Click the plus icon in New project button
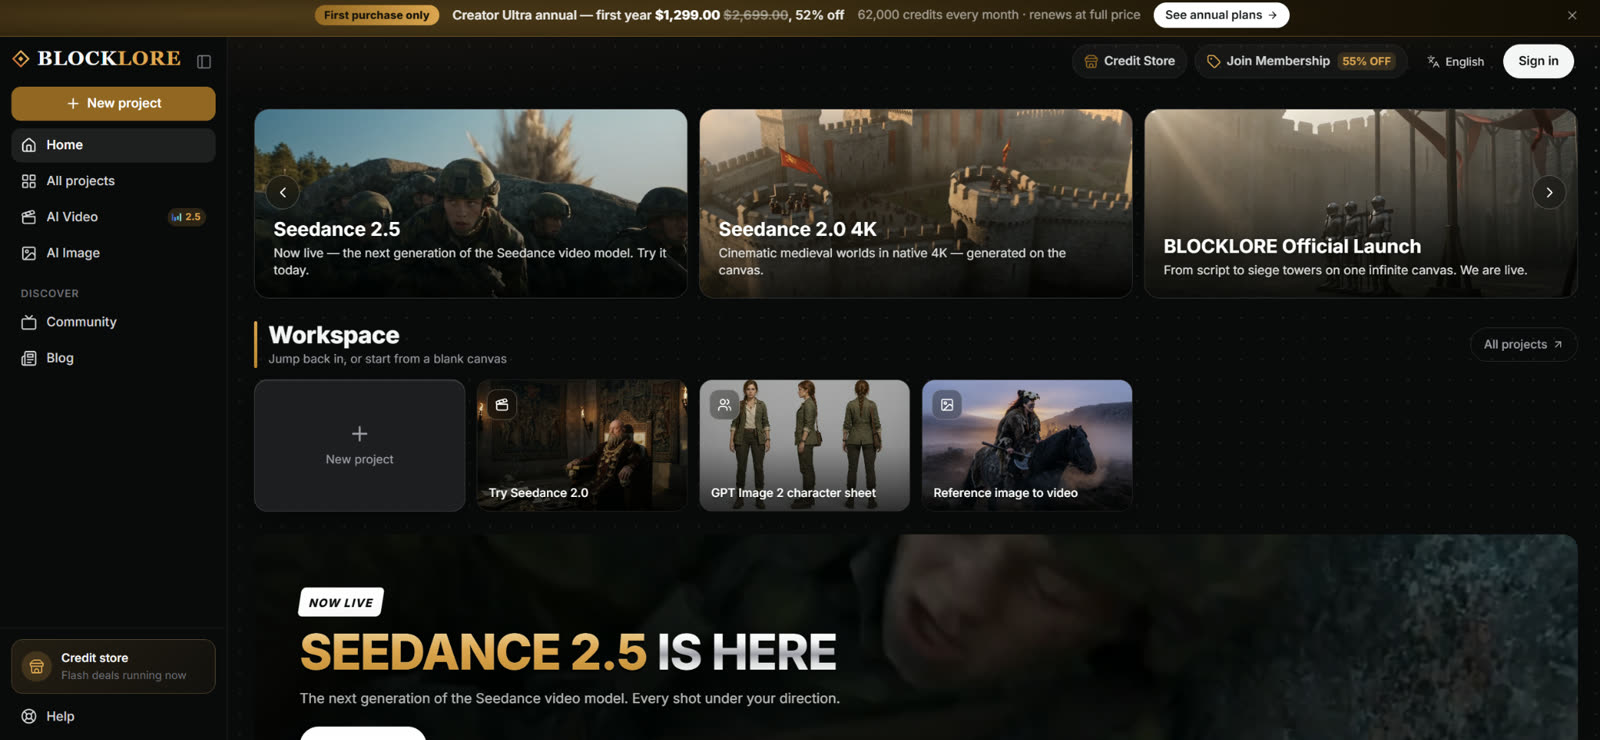Image resolution: width=1600 pixels, height=740 pixels. point(73,103)
